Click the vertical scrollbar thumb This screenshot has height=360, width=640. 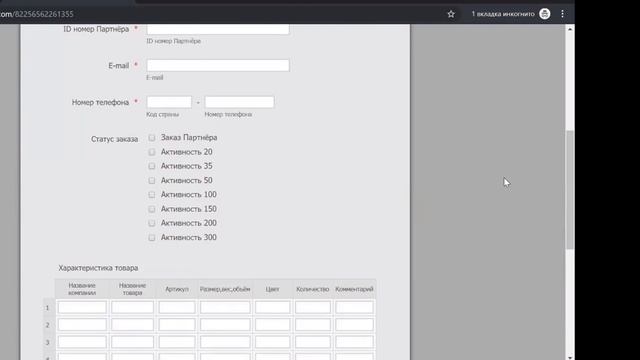point(570,190)
